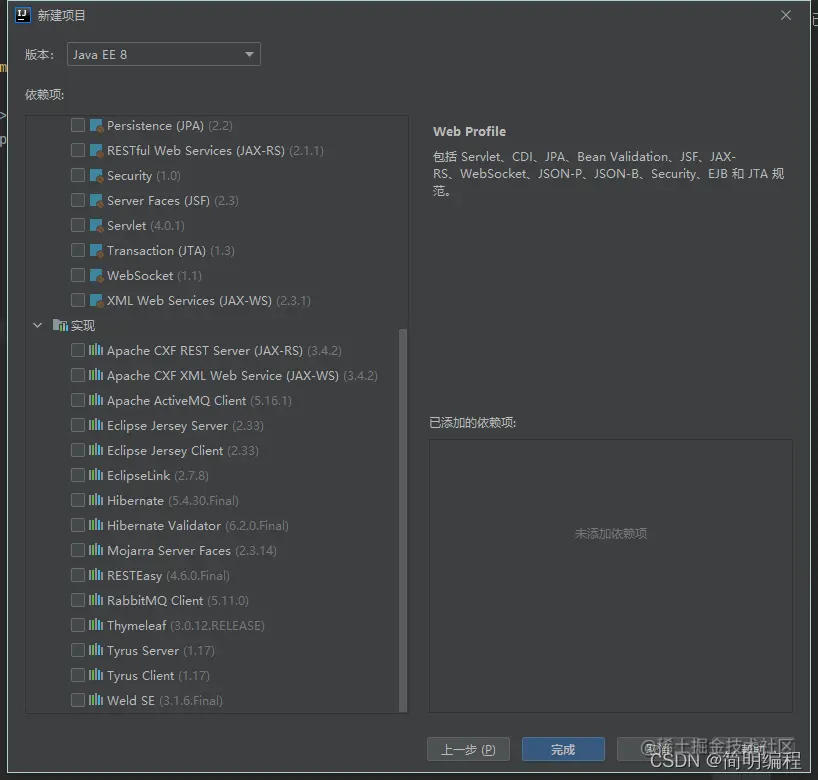Viewport: 818px width, 780px height.
Task: Click the IntelliJ logo in title bar
Action: (22, 15)
